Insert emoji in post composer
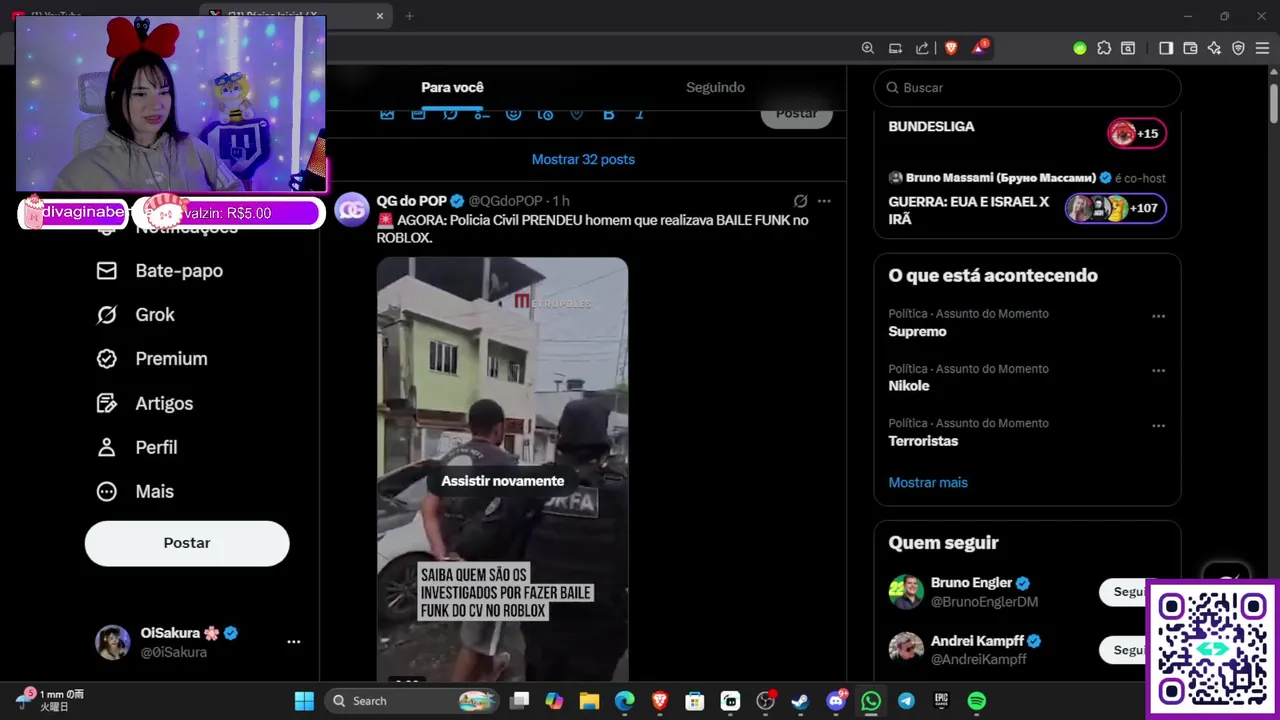This screenshot has width=1280, height=720. 513,114
